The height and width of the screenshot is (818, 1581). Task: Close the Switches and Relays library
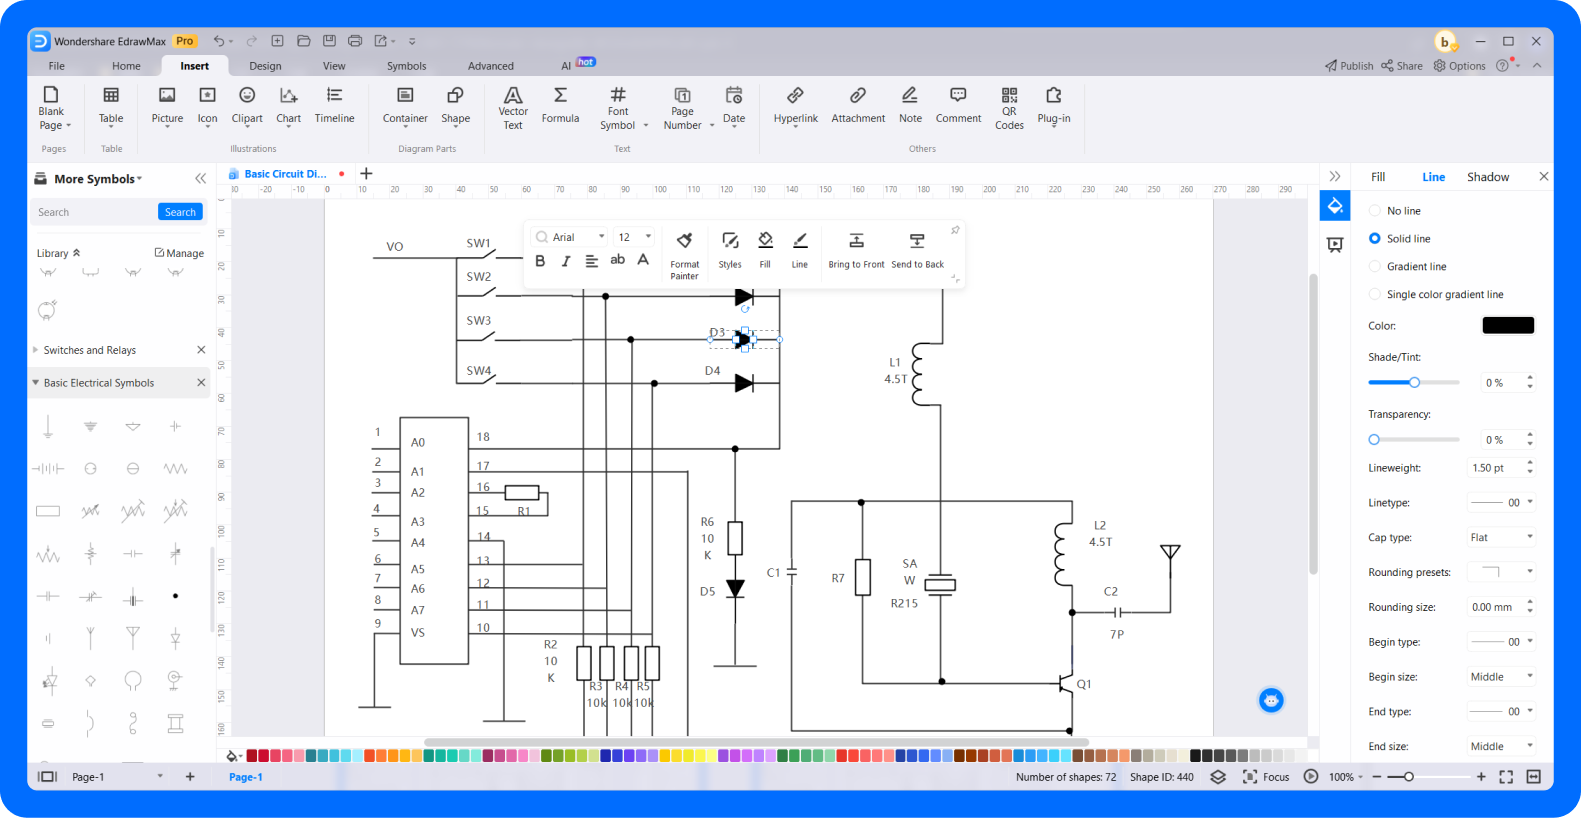(x=201, y=350)
